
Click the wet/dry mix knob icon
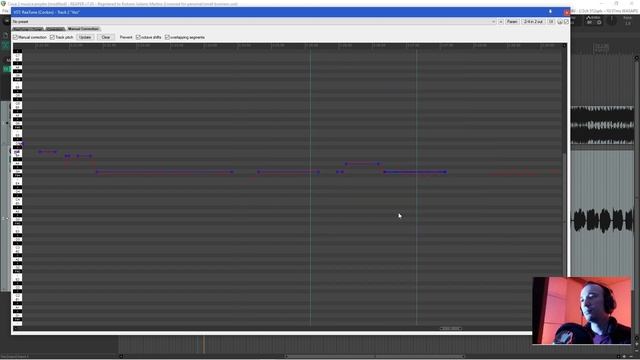(x=560, y=21)
